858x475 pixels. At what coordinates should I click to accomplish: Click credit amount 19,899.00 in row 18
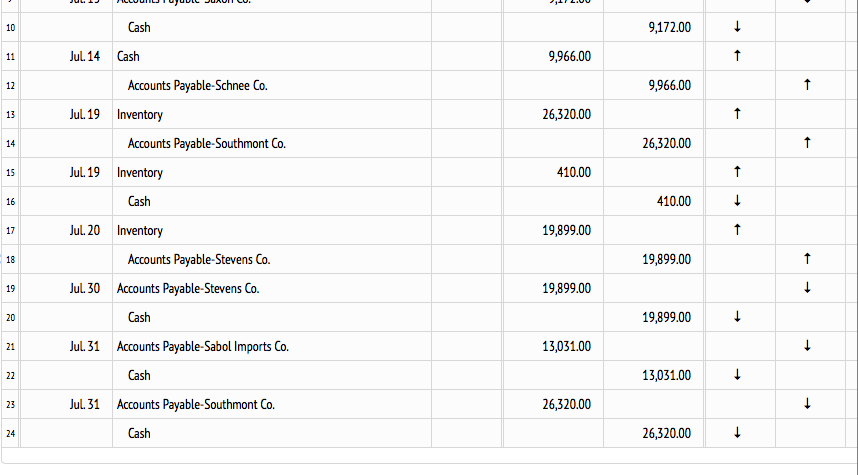tap(666, 259)
